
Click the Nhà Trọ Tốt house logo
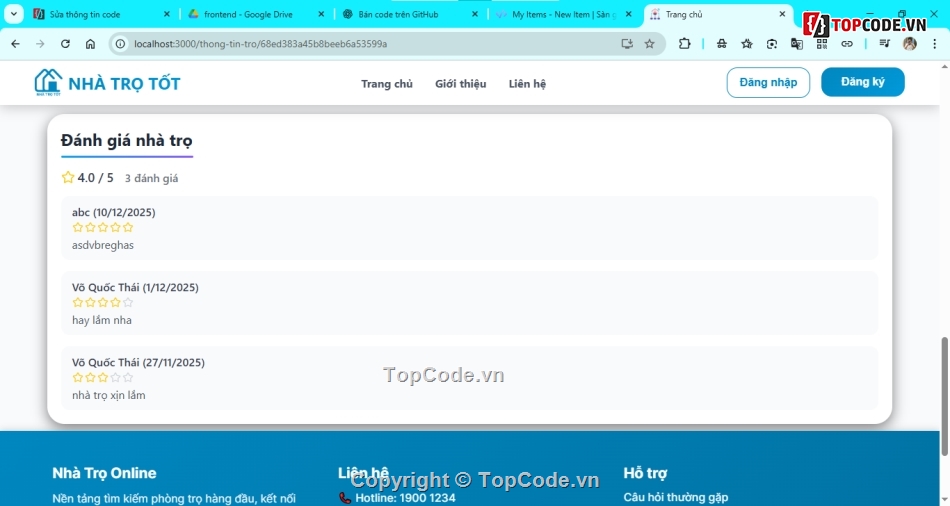point(48,82)
